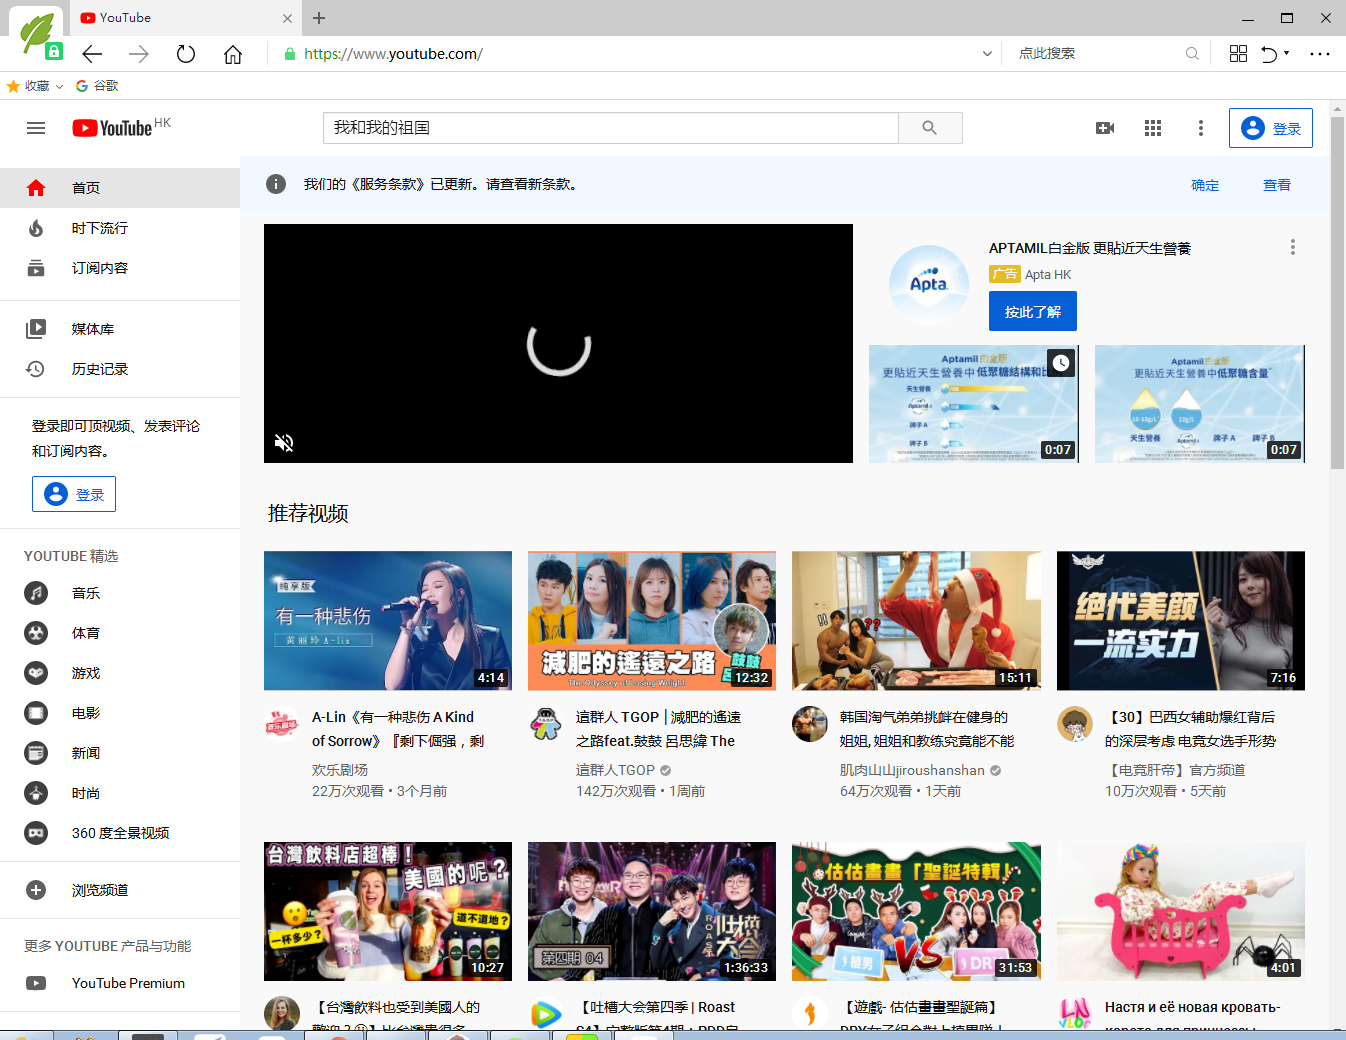The width and height of the screenshot is (1346, 1040).
Task: Select the 游戏 gaming category icon
Action: [x=36, y=673]
